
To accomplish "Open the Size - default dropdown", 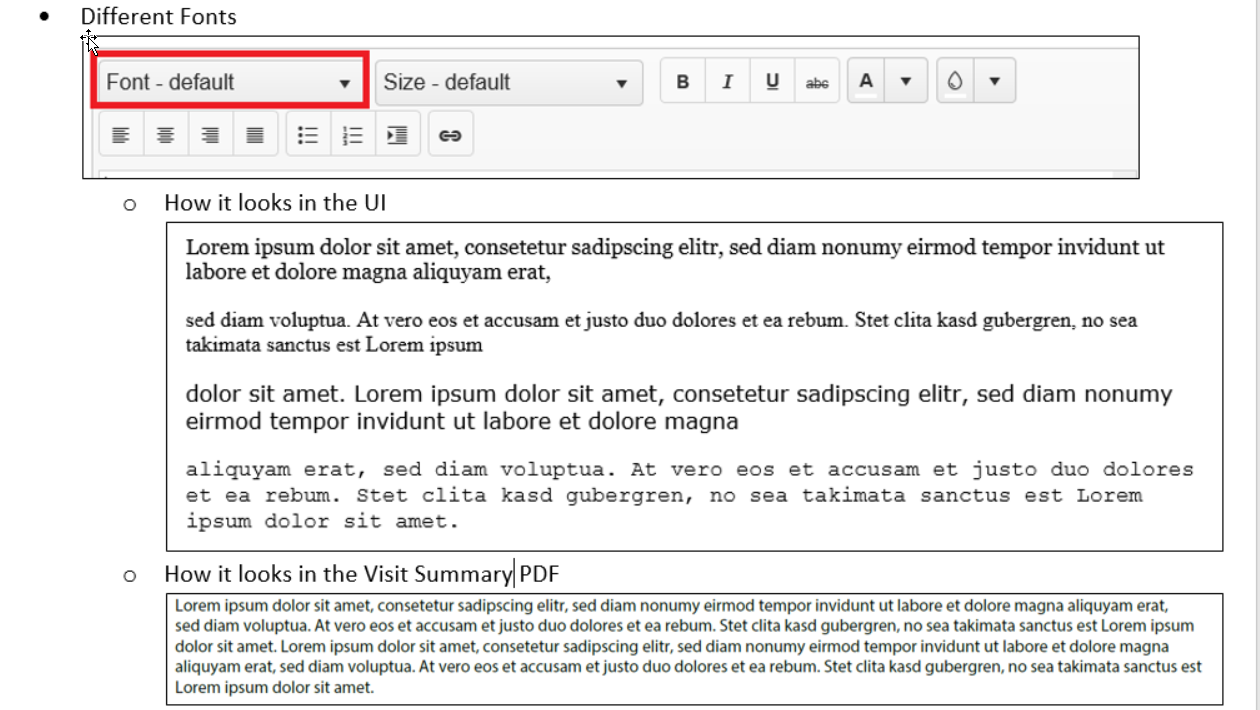I will tap(509, 82).
